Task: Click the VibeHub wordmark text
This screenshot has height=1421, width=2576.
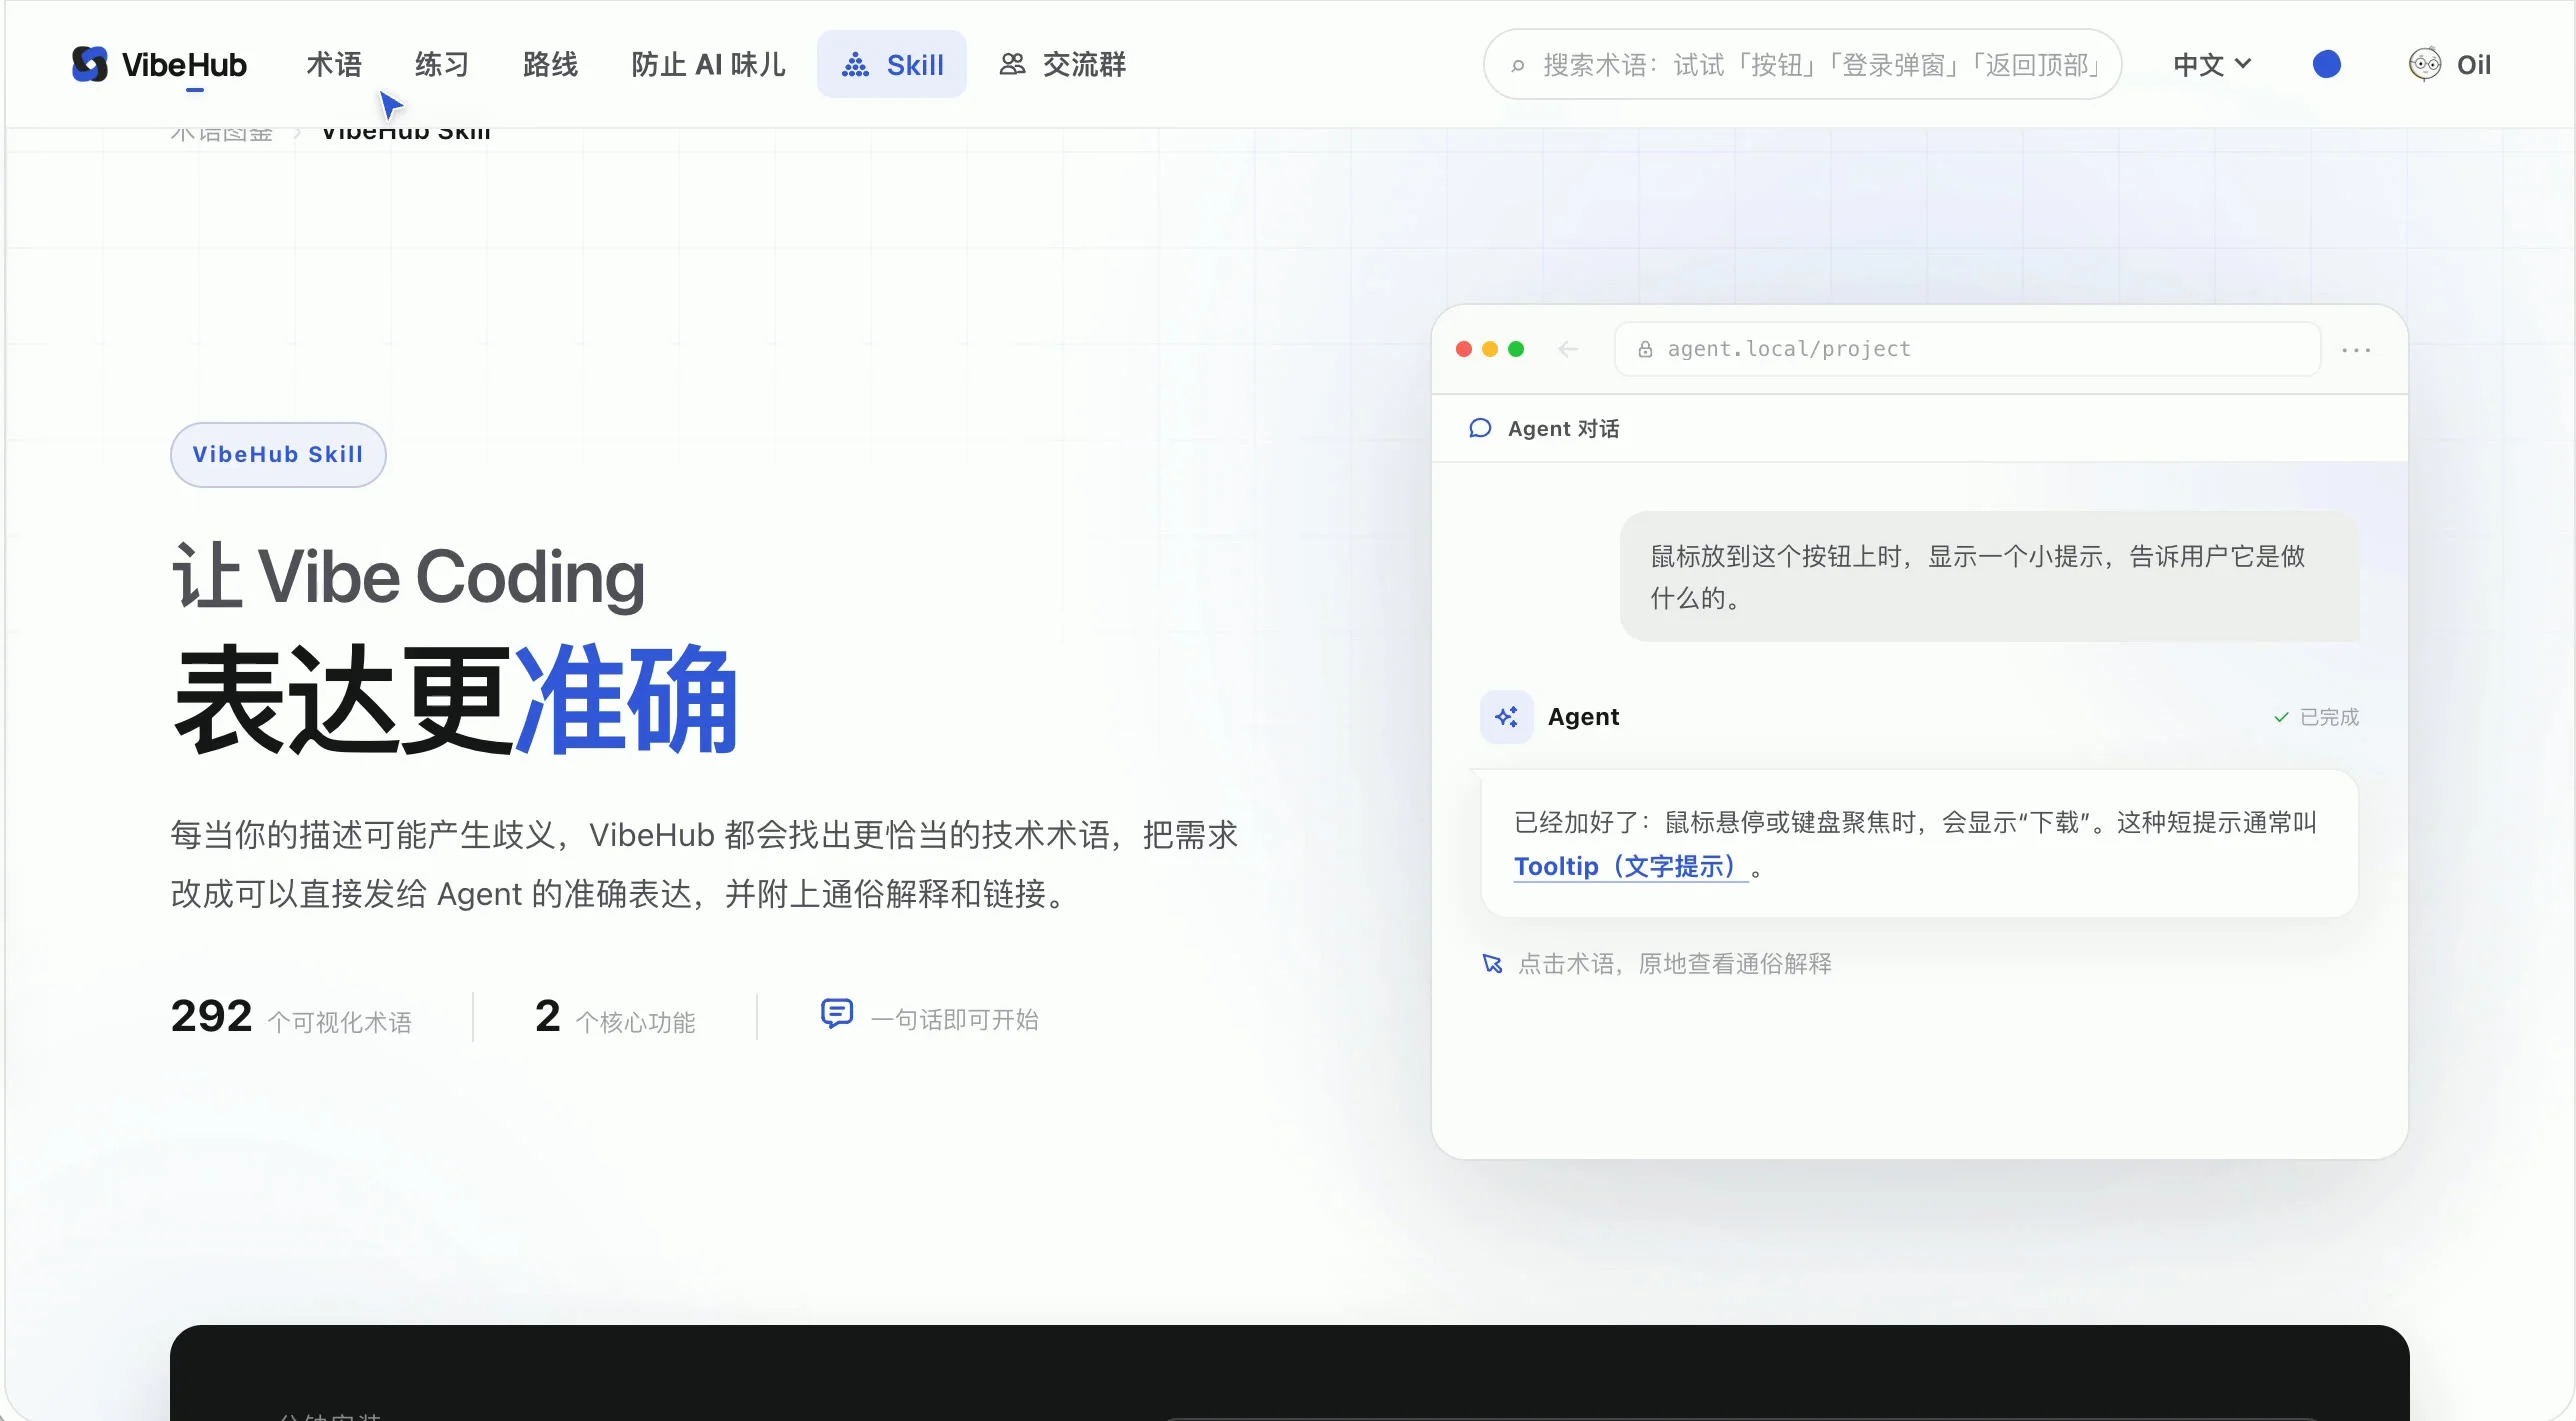Action: click(184, 65)
